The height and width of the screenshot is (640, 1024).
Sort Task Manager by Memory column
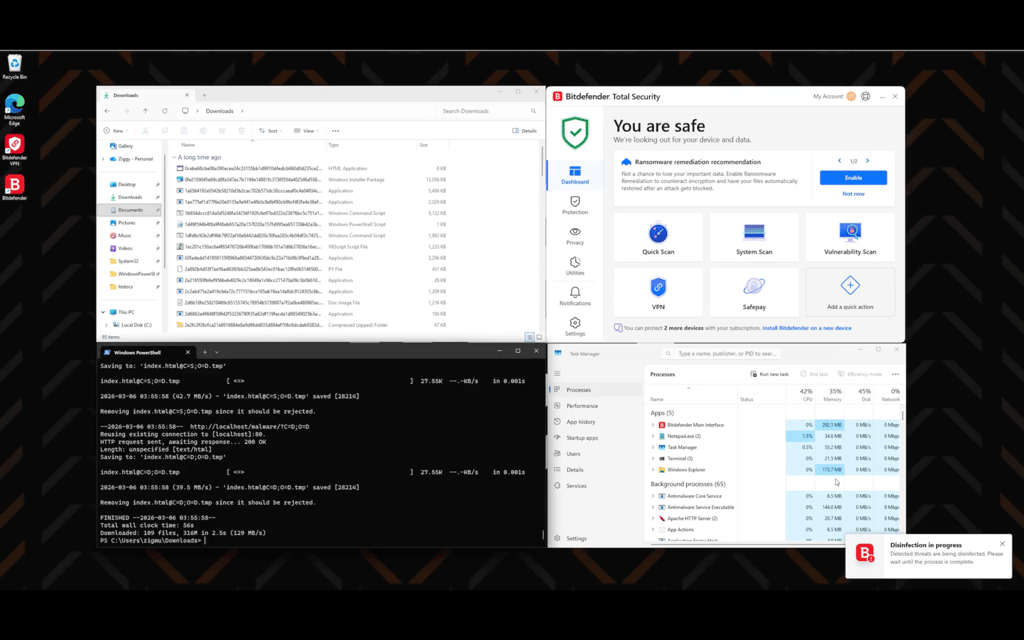(830, 394)
